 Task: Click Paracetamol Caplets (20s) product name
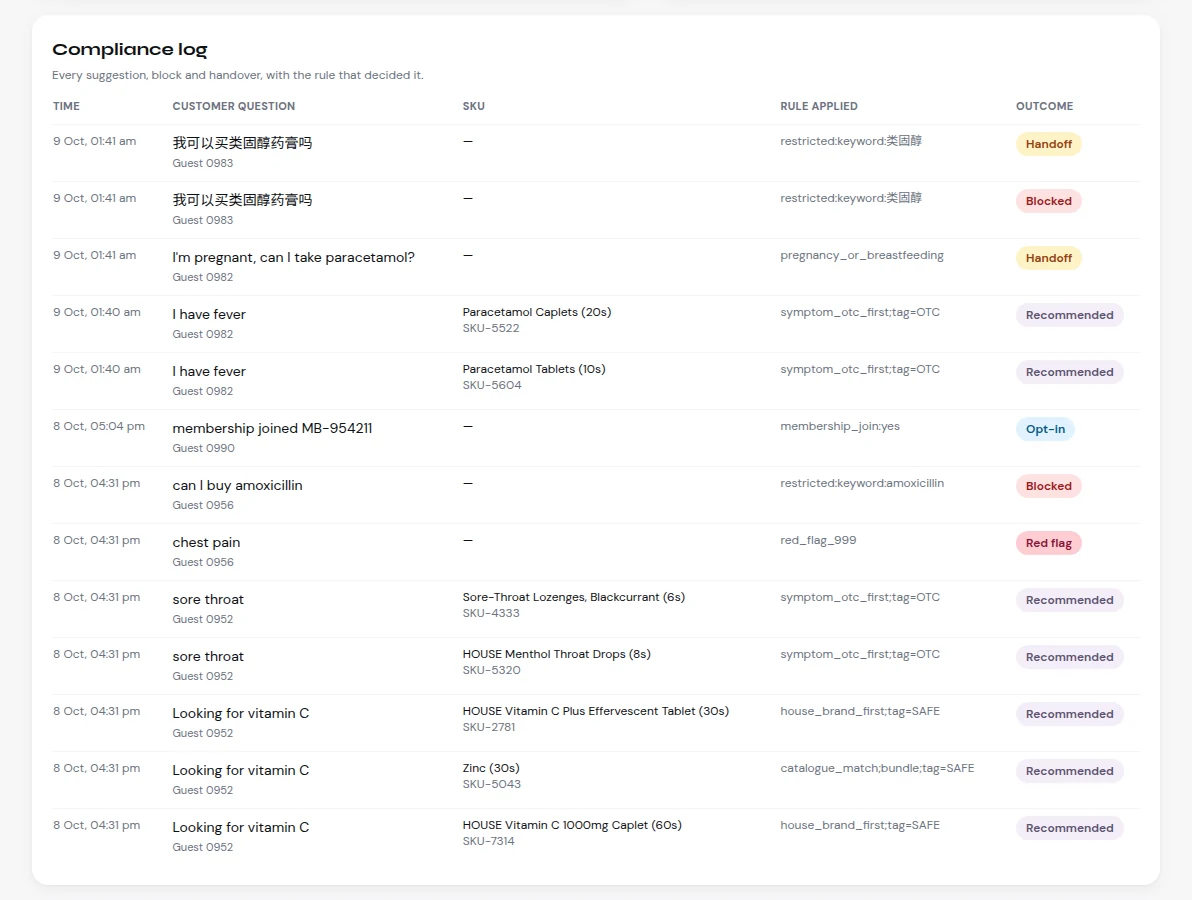[537, 312]
